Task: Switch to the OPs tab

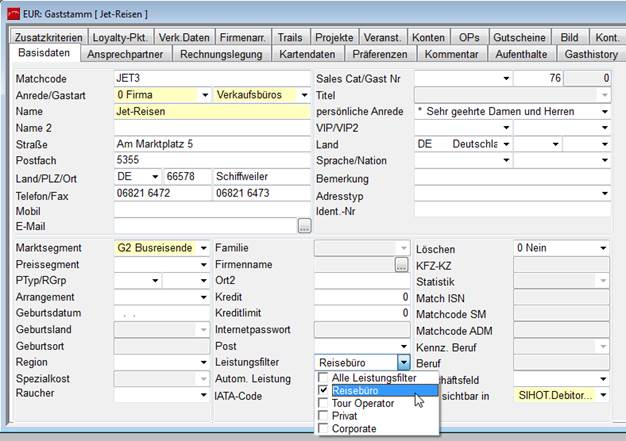Action: pyautogui.click(x=469, y=37)
